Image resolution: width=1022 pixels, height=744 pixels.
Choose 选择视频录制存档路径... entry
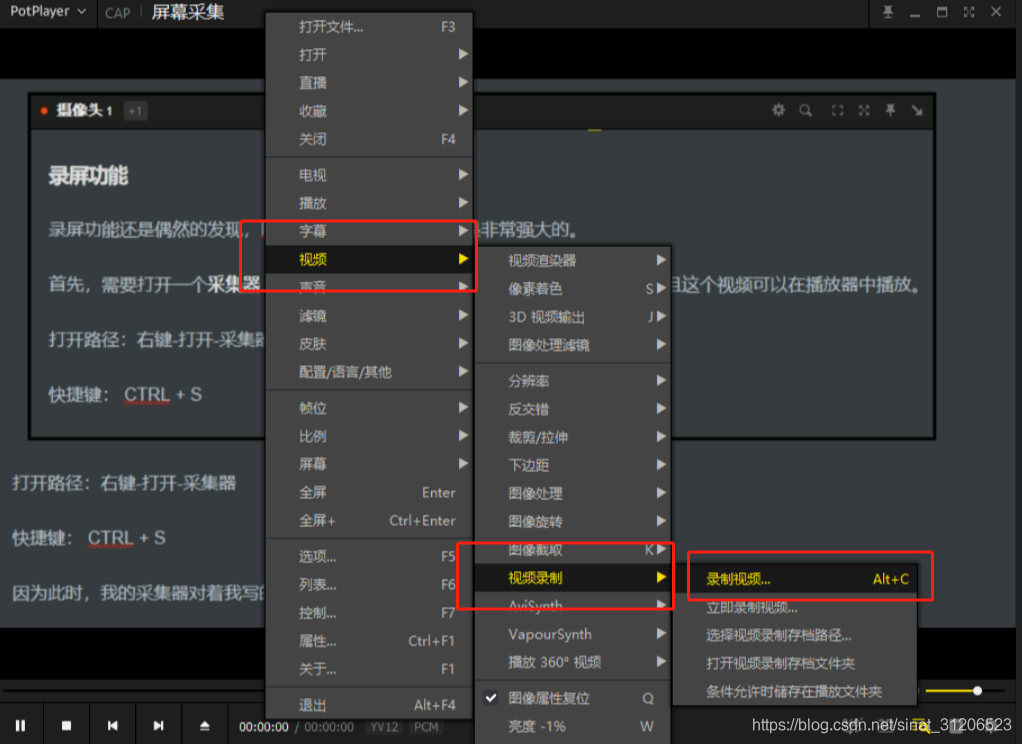(795, 635)
